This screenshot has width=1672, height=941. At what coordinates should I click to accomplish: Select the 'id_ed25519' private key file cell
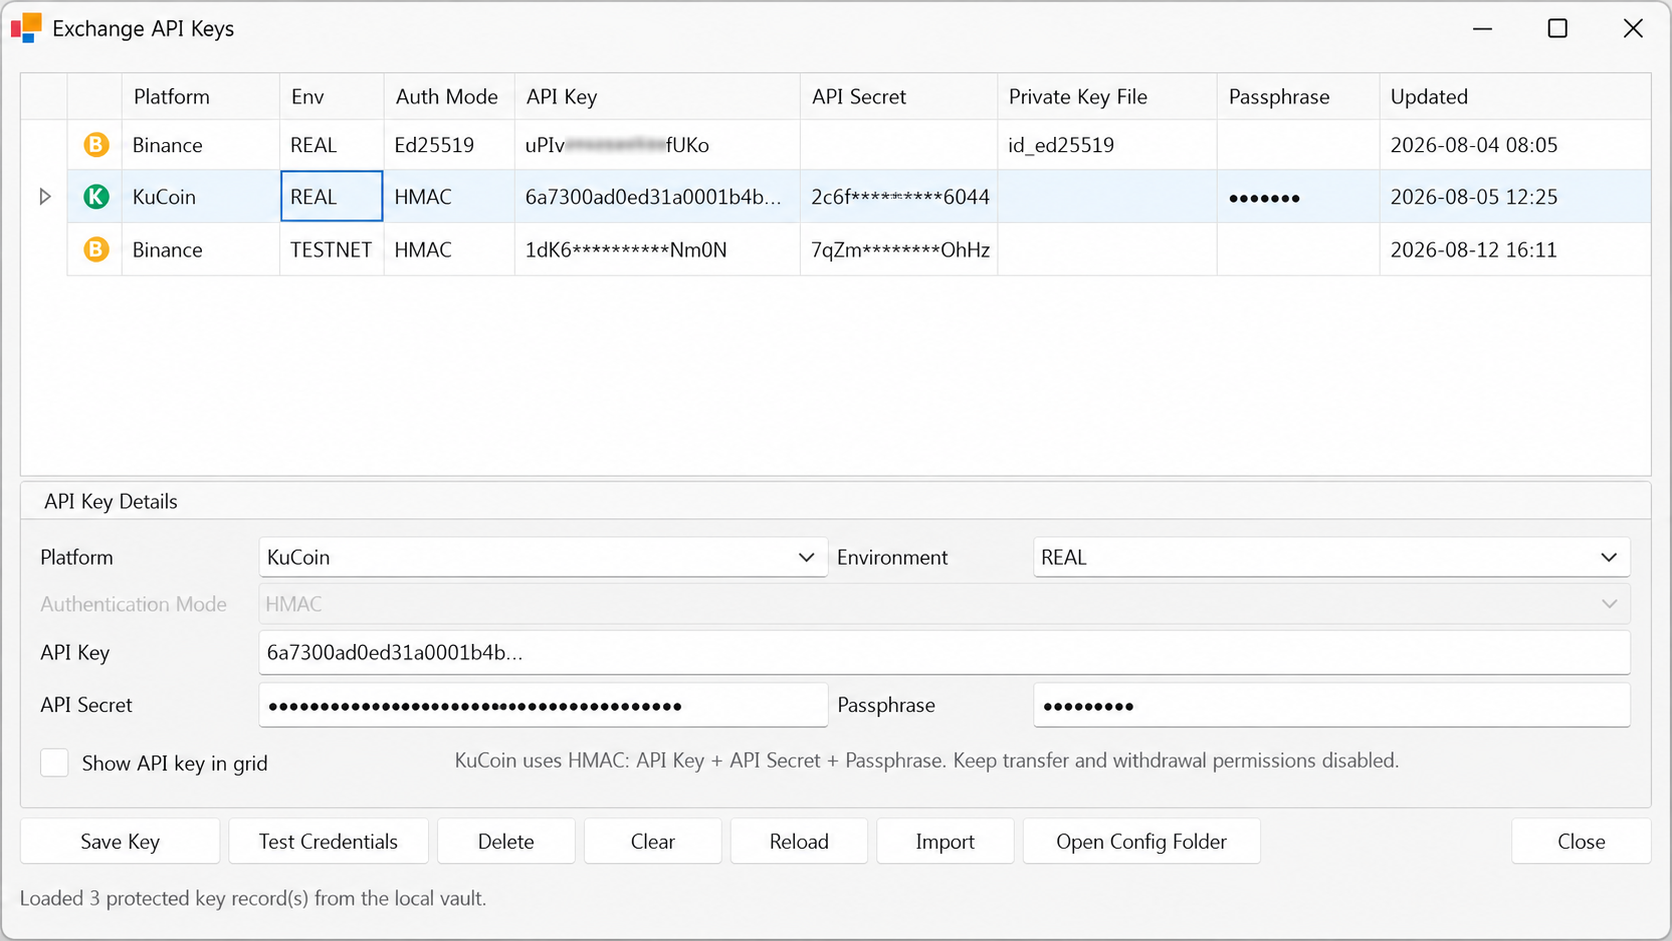click(x=1107, y=145)
